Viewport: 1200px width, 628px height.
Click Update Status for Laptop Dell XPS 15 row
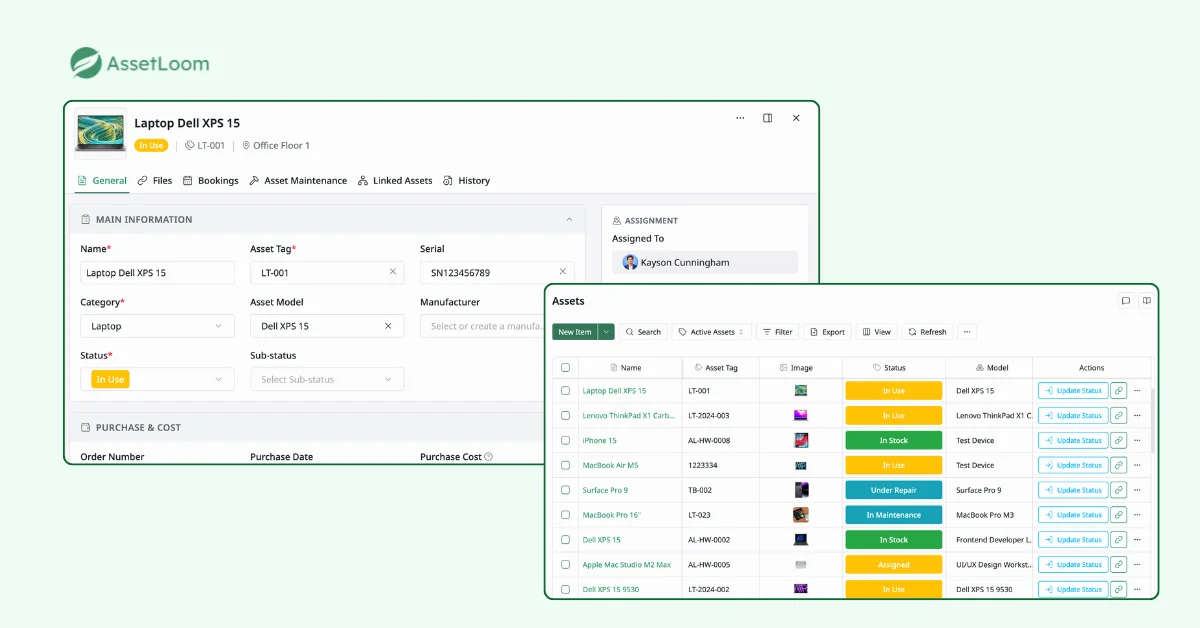point(1073,391)
